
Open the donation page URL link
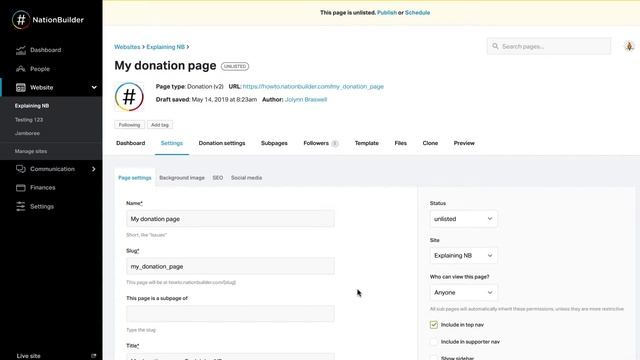pyautogui.click(x=313, y=87)
